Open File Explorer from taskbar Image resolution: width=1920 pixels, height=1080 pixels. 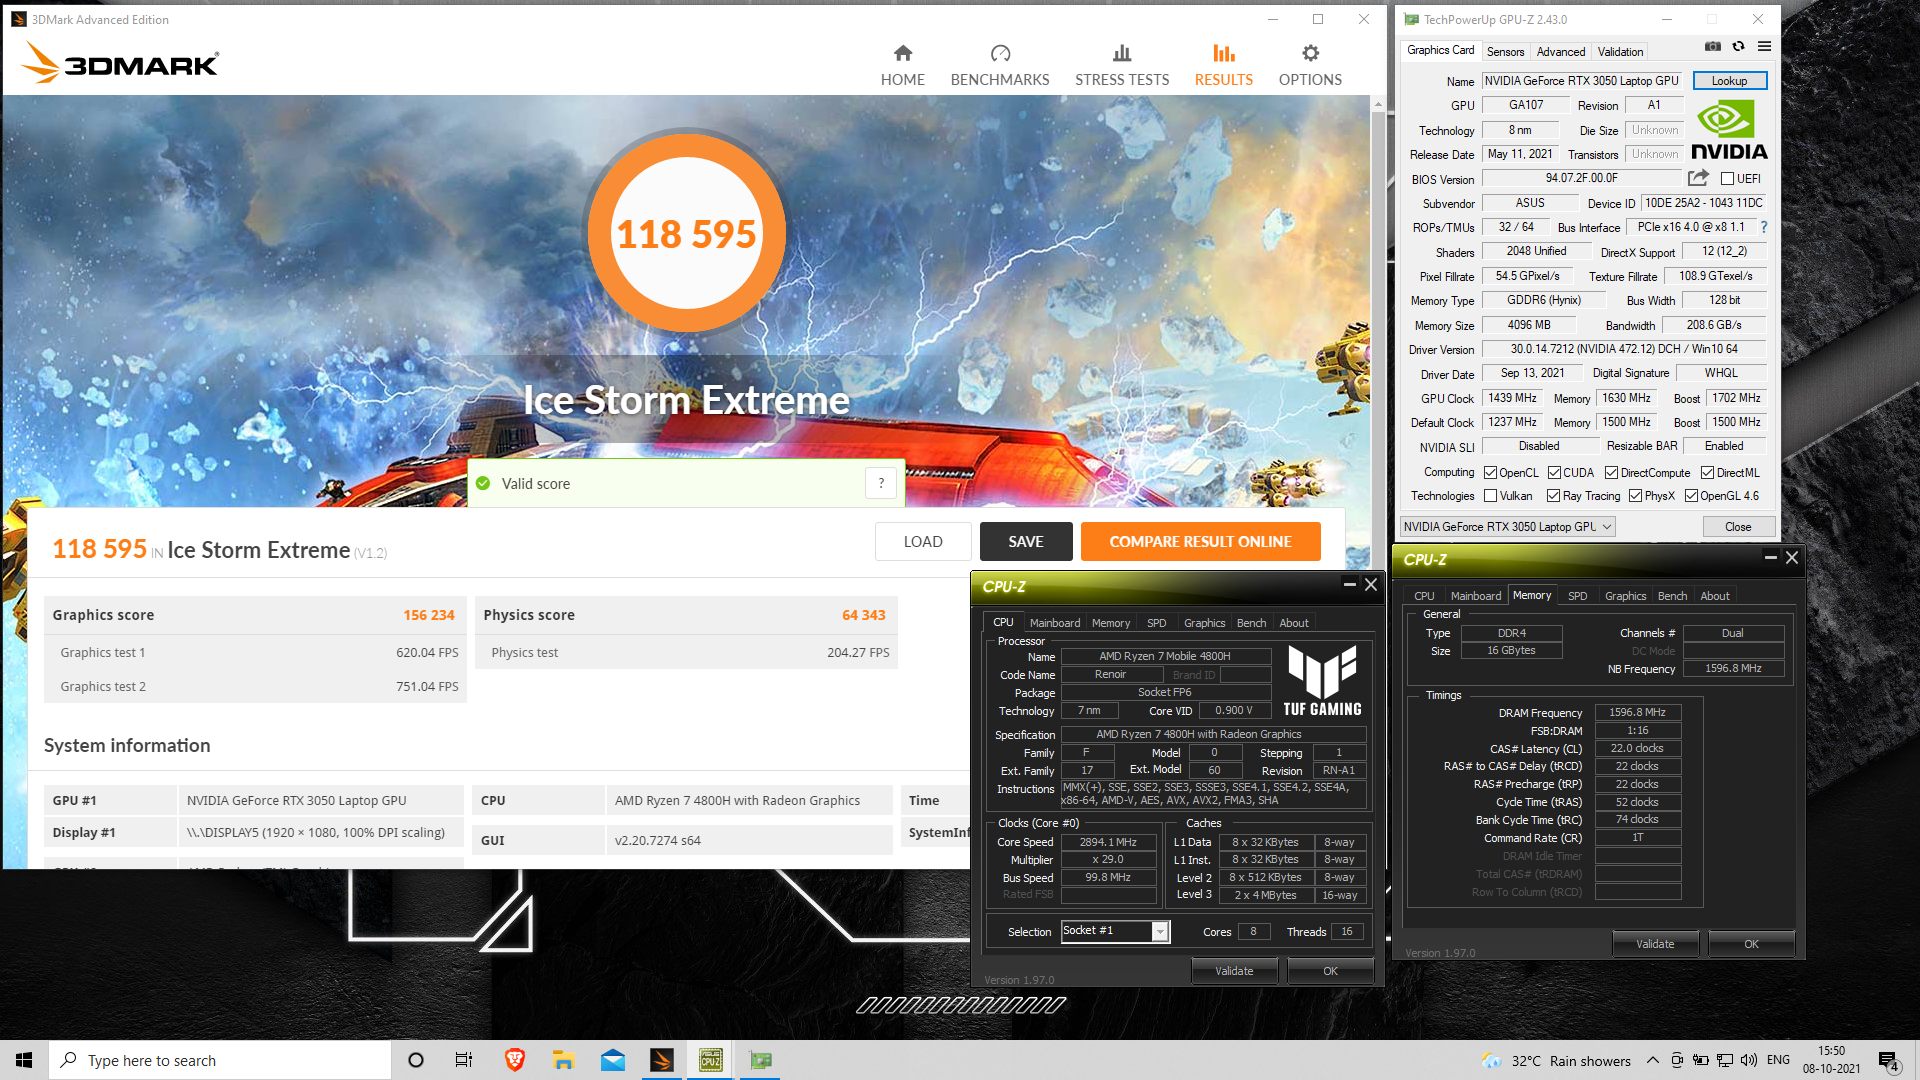coord(564,1060)
